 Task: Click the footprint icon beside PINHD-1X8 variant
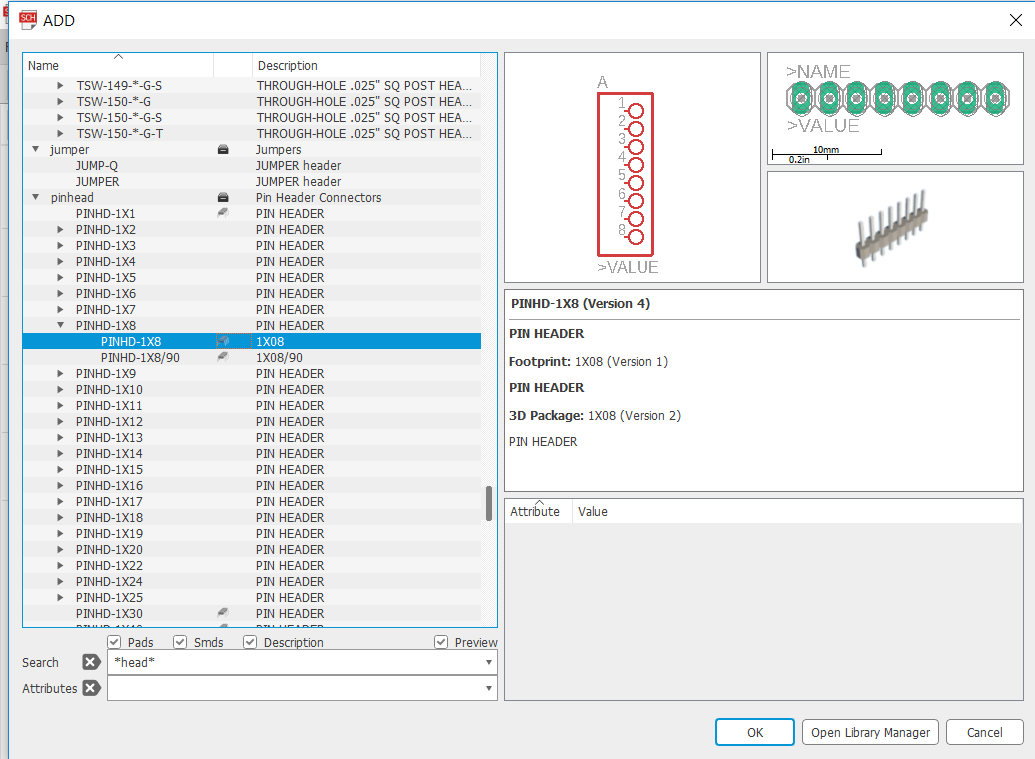[222, 341]
